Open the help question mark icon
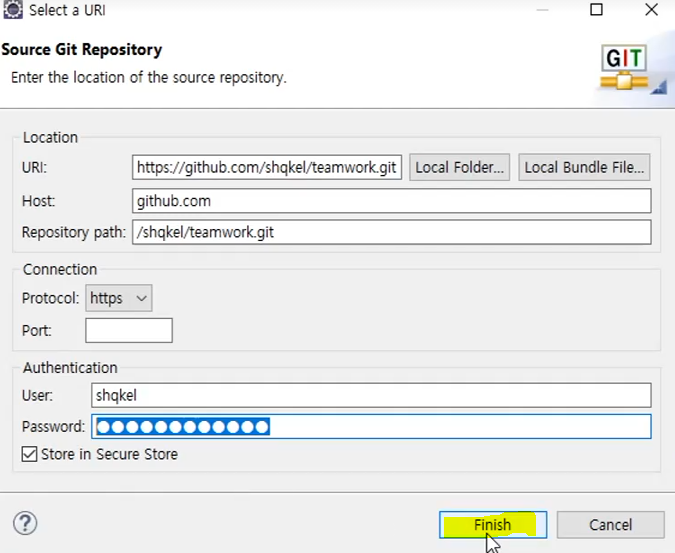 [25, 523]
